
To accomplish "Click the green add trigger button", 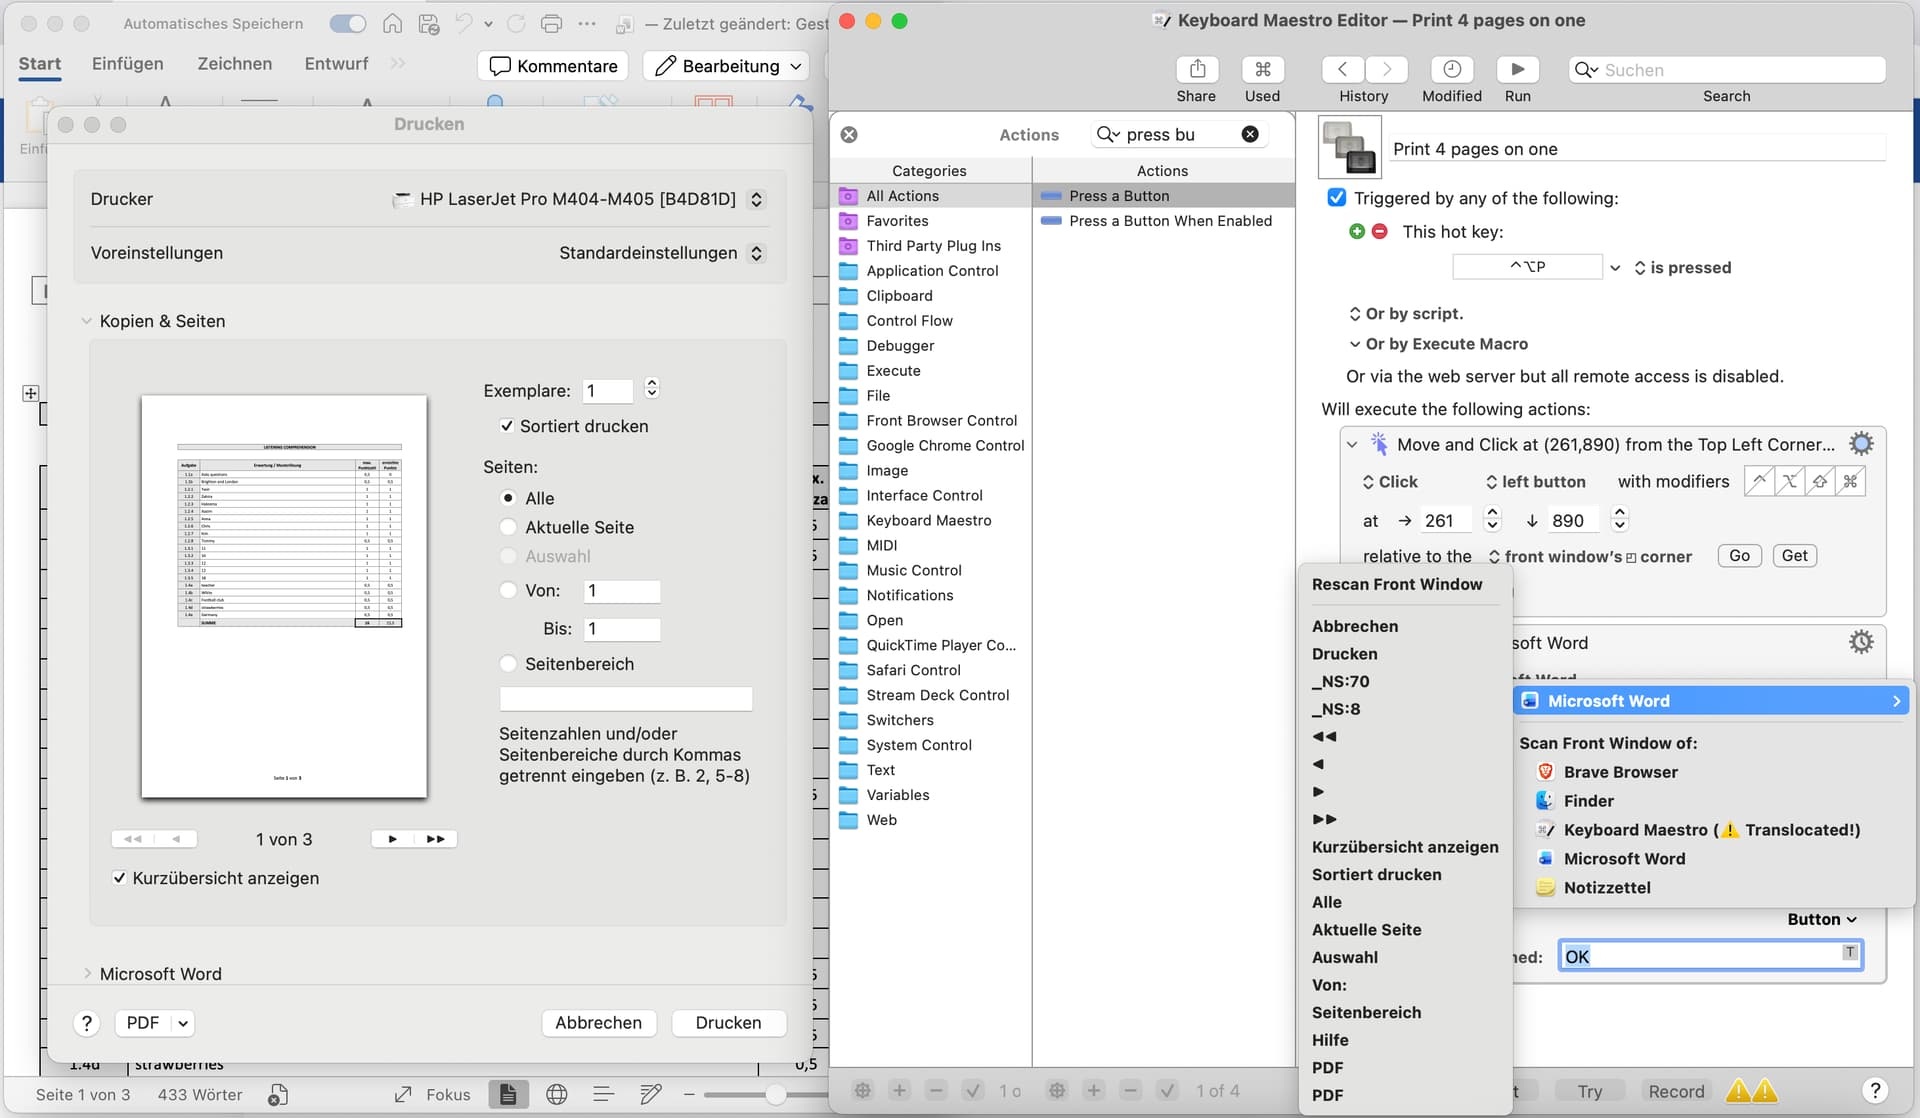I will 1356,231.
